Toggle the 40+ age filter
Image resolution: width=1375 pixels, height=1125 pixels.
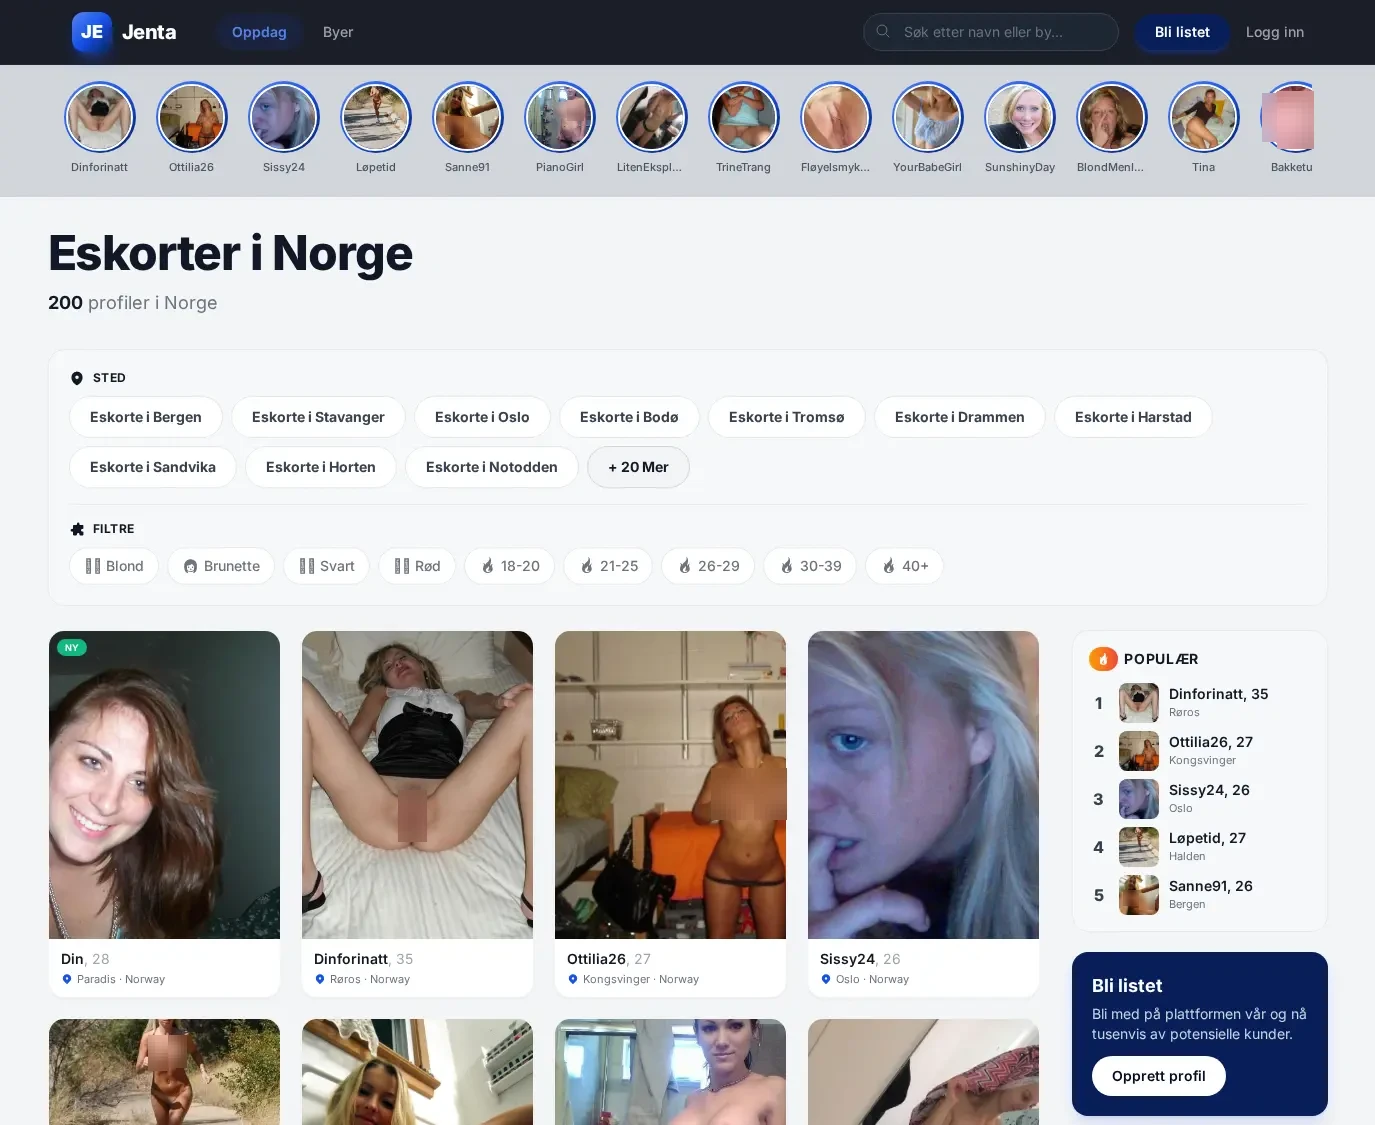[x=904, y=566]
